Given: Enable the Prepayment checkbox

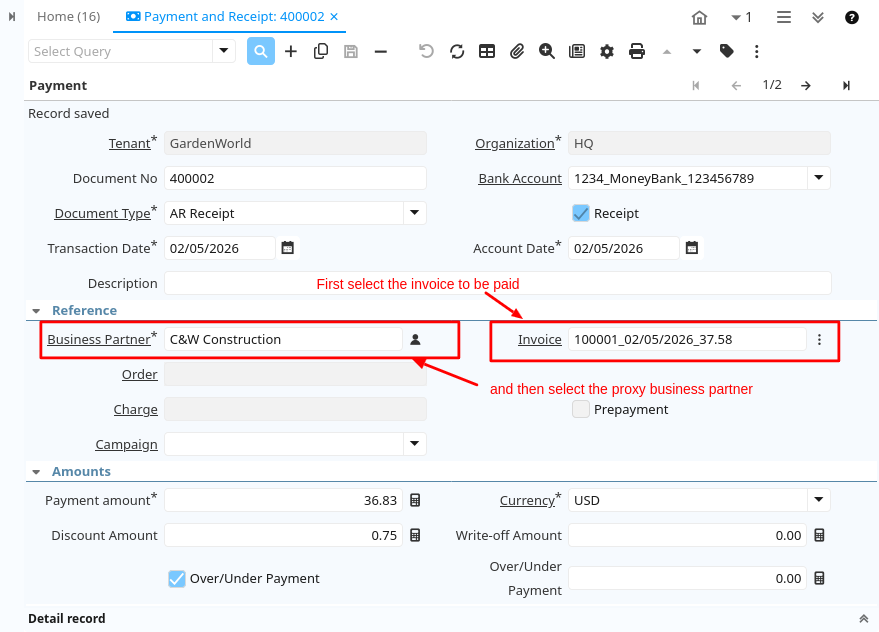Looking at the screenshot, I should 581,409.
